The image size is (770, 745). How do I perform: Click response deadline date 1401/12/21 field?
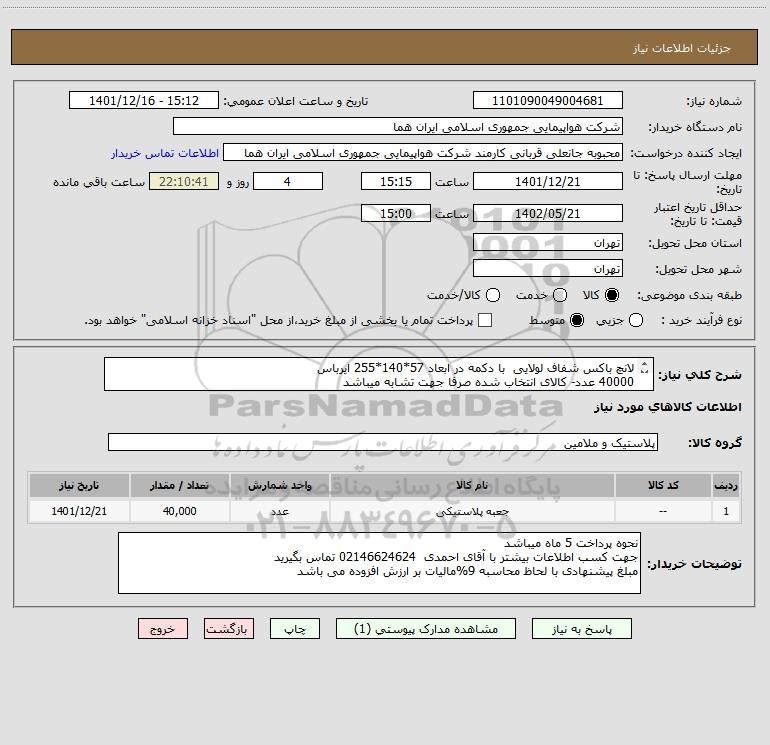(x=548, y=181)
